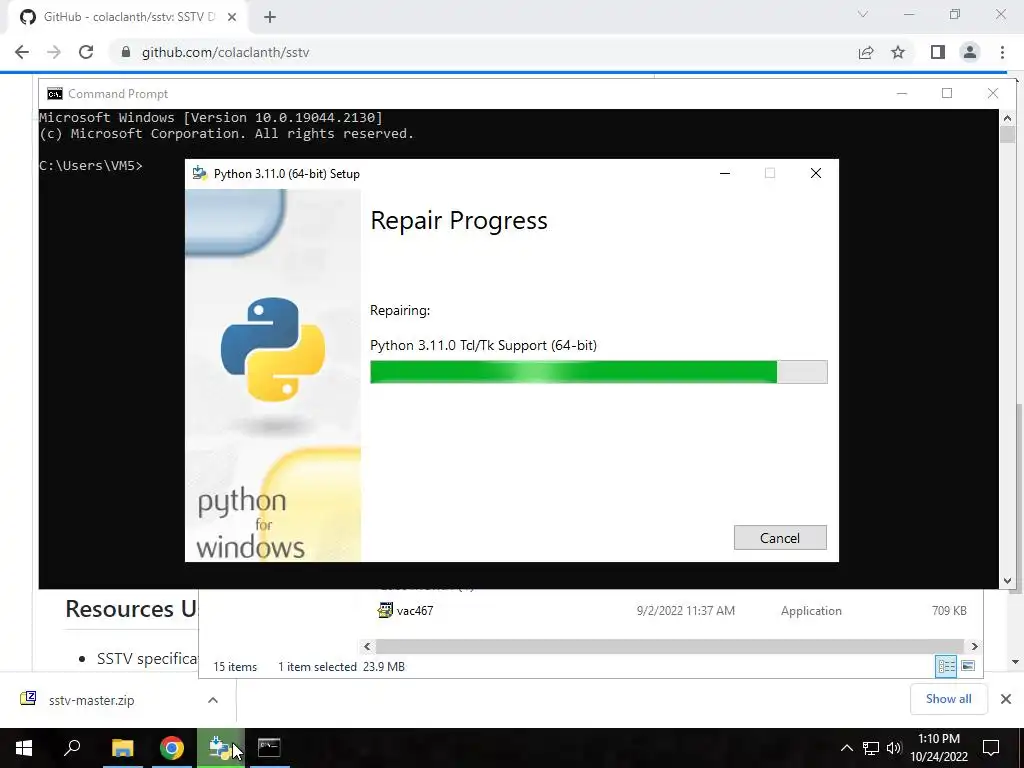The height and width of the screenshot is (768, 1024).
Task: Bookmark this page with star icon
Action: (898, 52)
